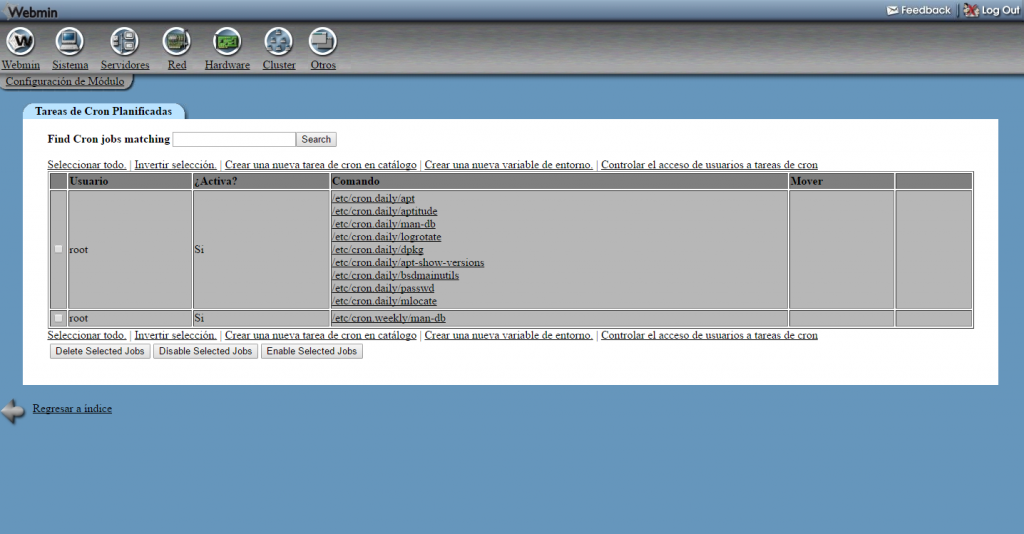Click Enable Selected Jobs button
1024x534 pixels.
pyautogui.click(x=311, y=352)
